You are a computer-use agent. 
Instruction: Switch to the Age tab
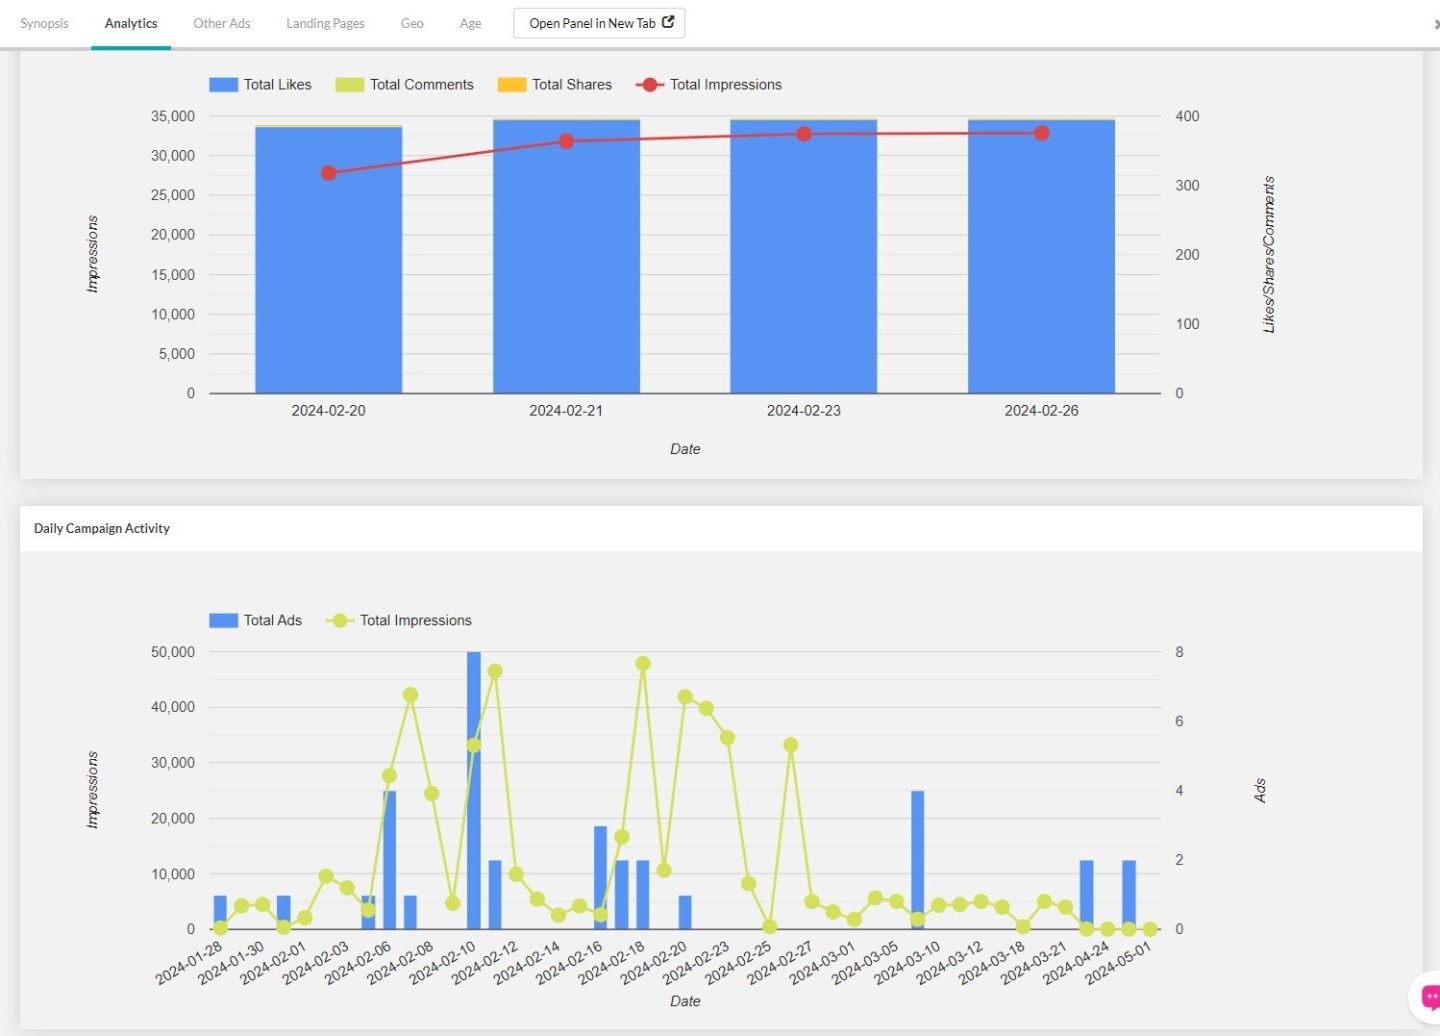[470, 23]
